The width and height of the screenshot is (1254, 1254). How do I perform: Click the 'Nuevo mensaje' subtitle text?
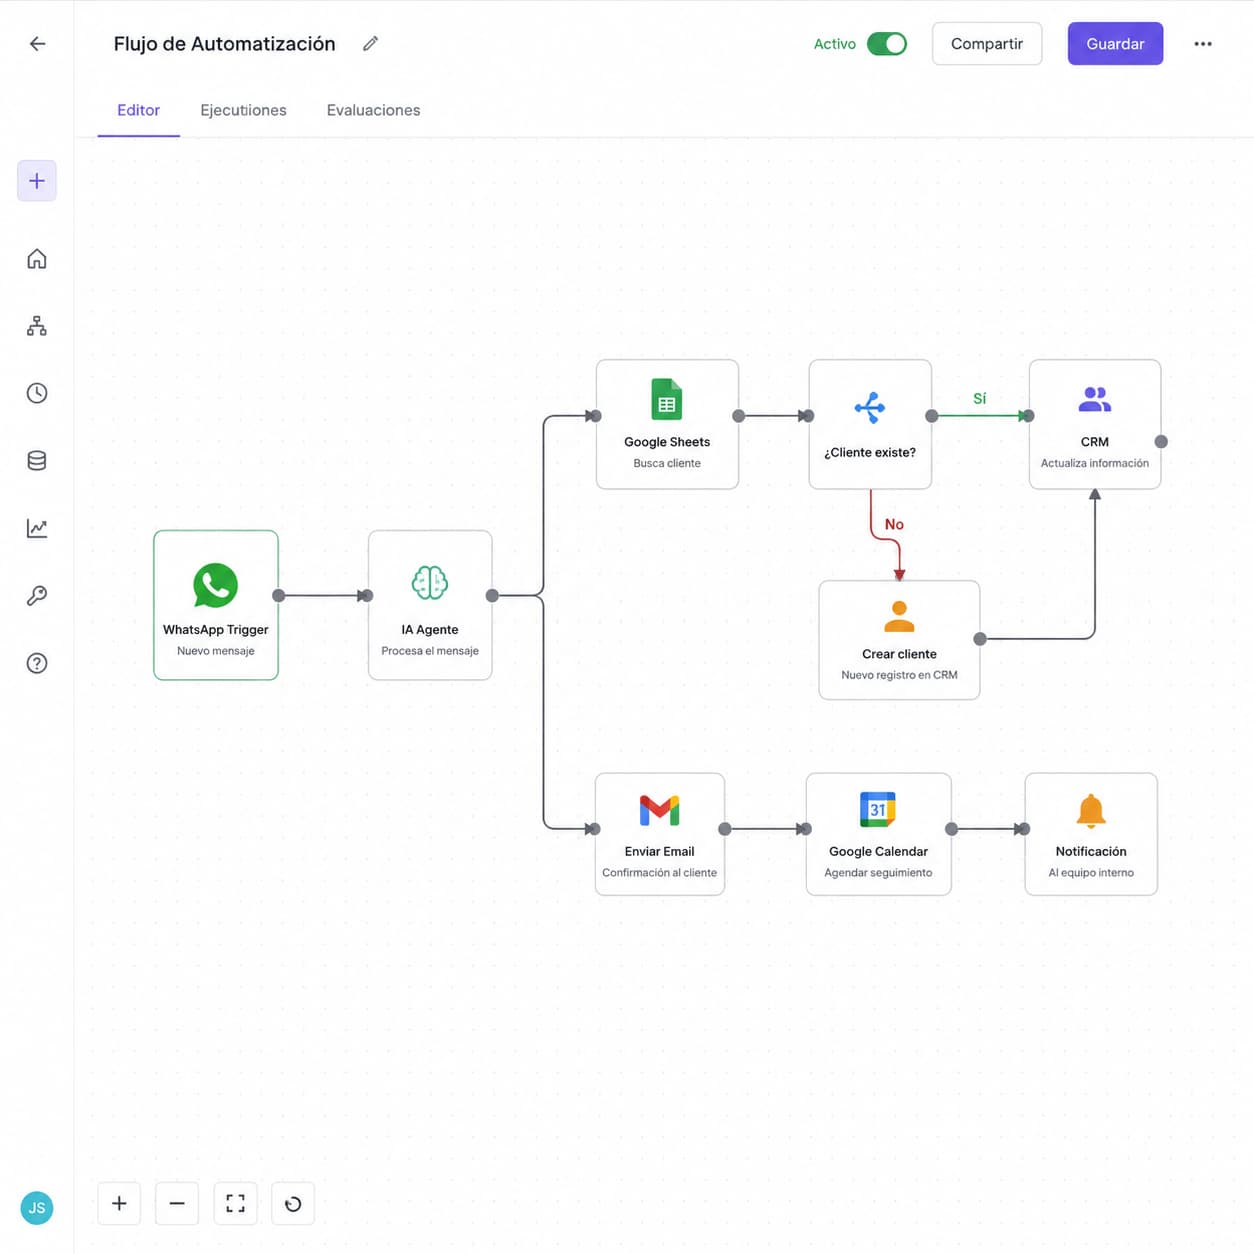(x=215, y=651)
